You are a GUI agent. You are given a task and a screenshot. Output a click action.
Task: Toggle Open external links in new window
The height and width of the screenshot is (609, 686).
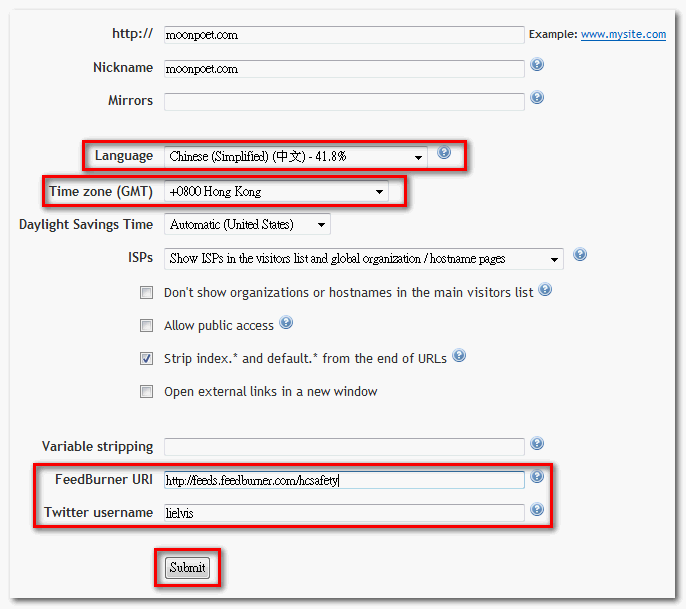[146, 392]
